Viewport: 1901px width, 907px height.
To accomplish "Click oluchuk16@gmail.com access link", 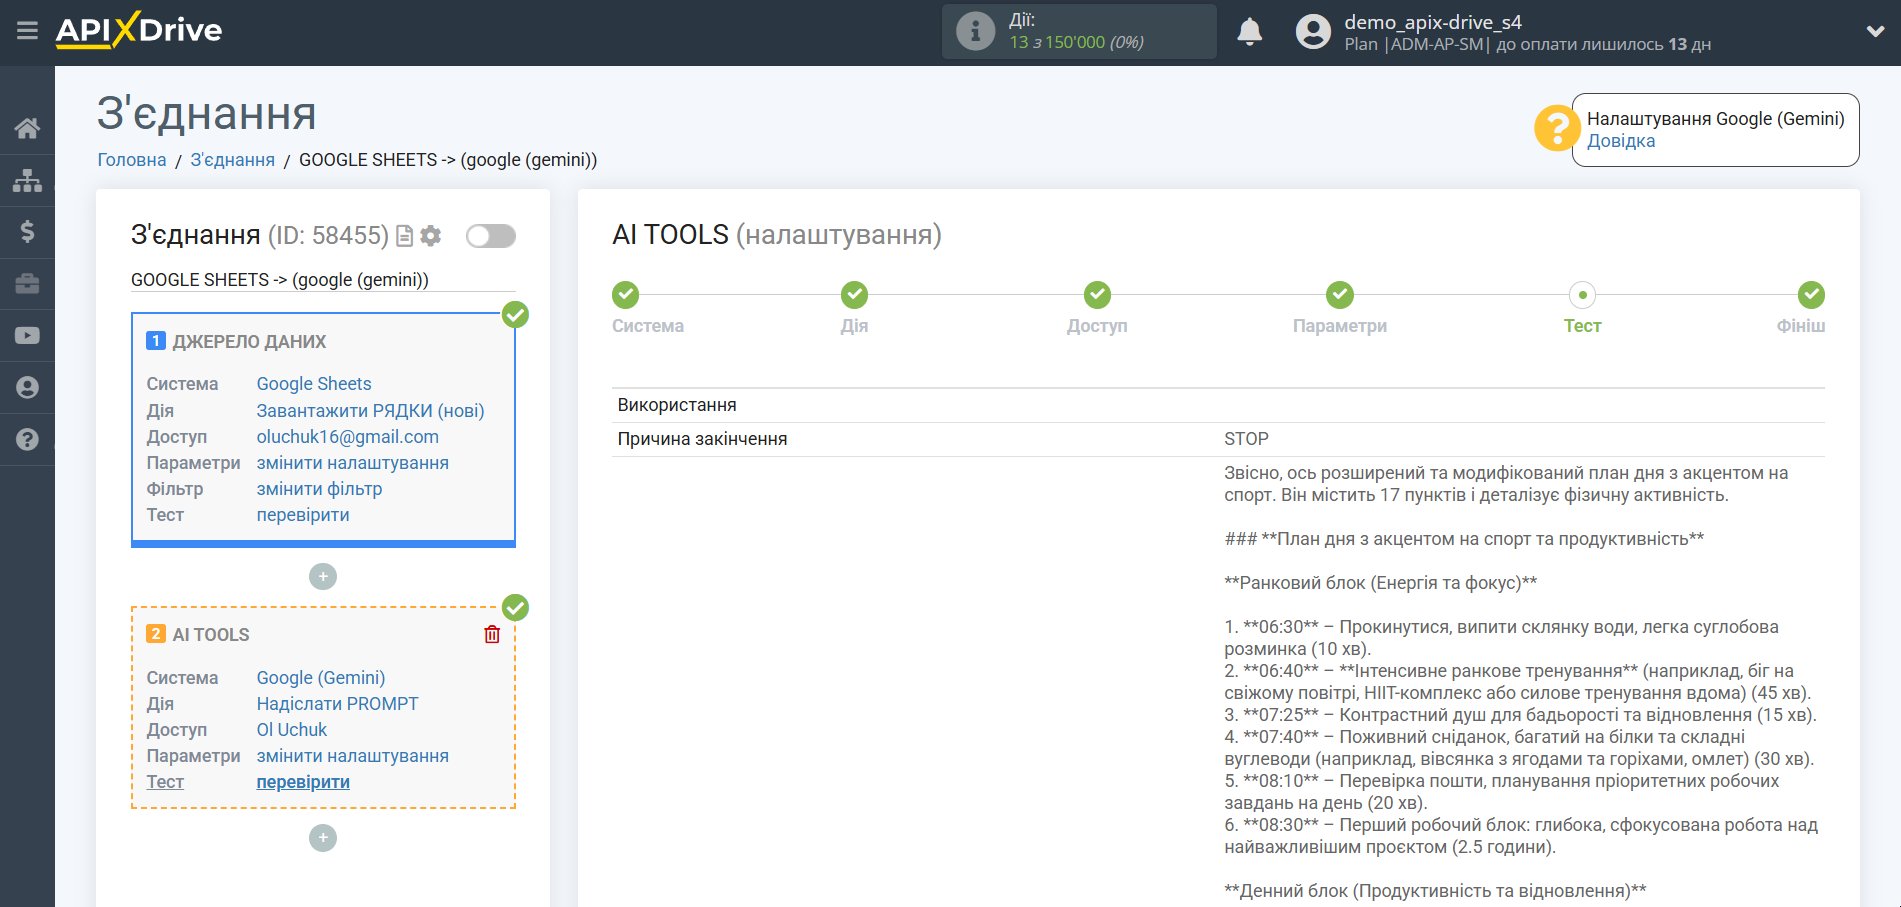I will (x=348, y=437).
